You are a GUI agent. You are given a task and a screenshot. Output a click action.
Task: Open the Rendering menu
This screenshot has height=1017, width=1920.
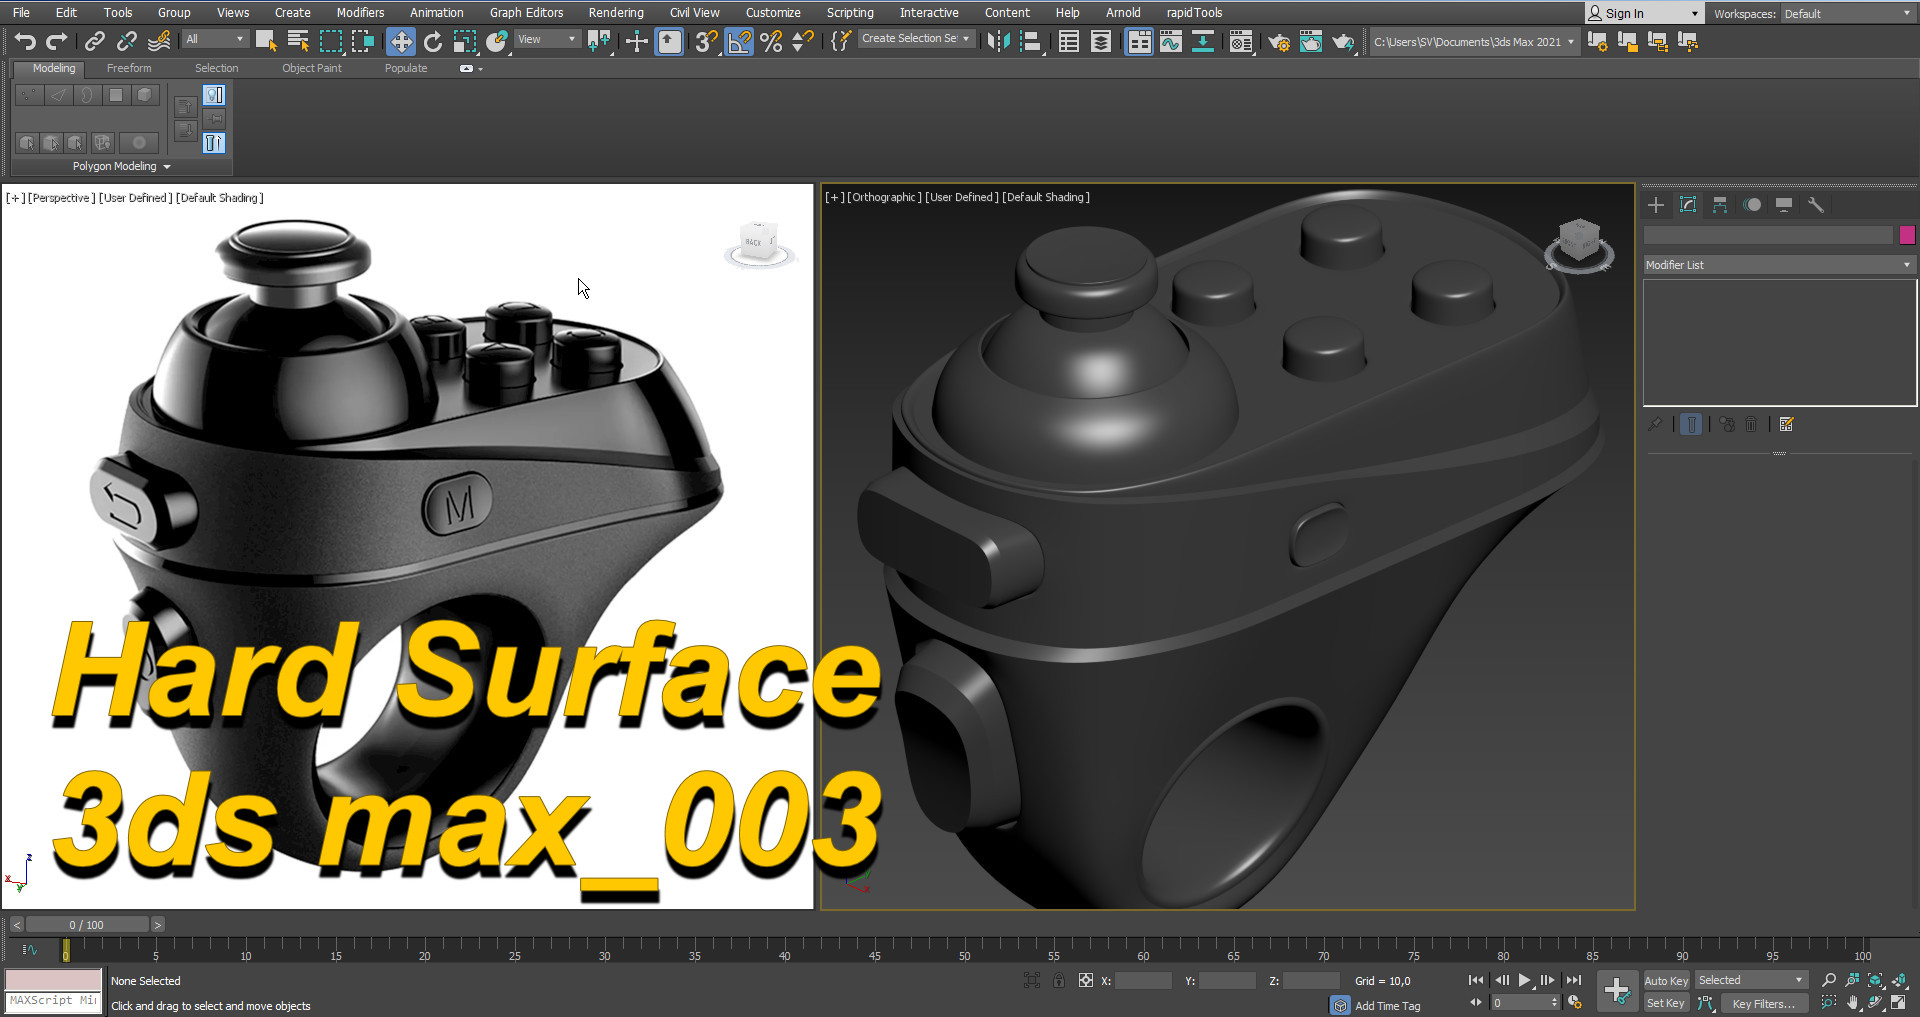[x=616, y=12]
